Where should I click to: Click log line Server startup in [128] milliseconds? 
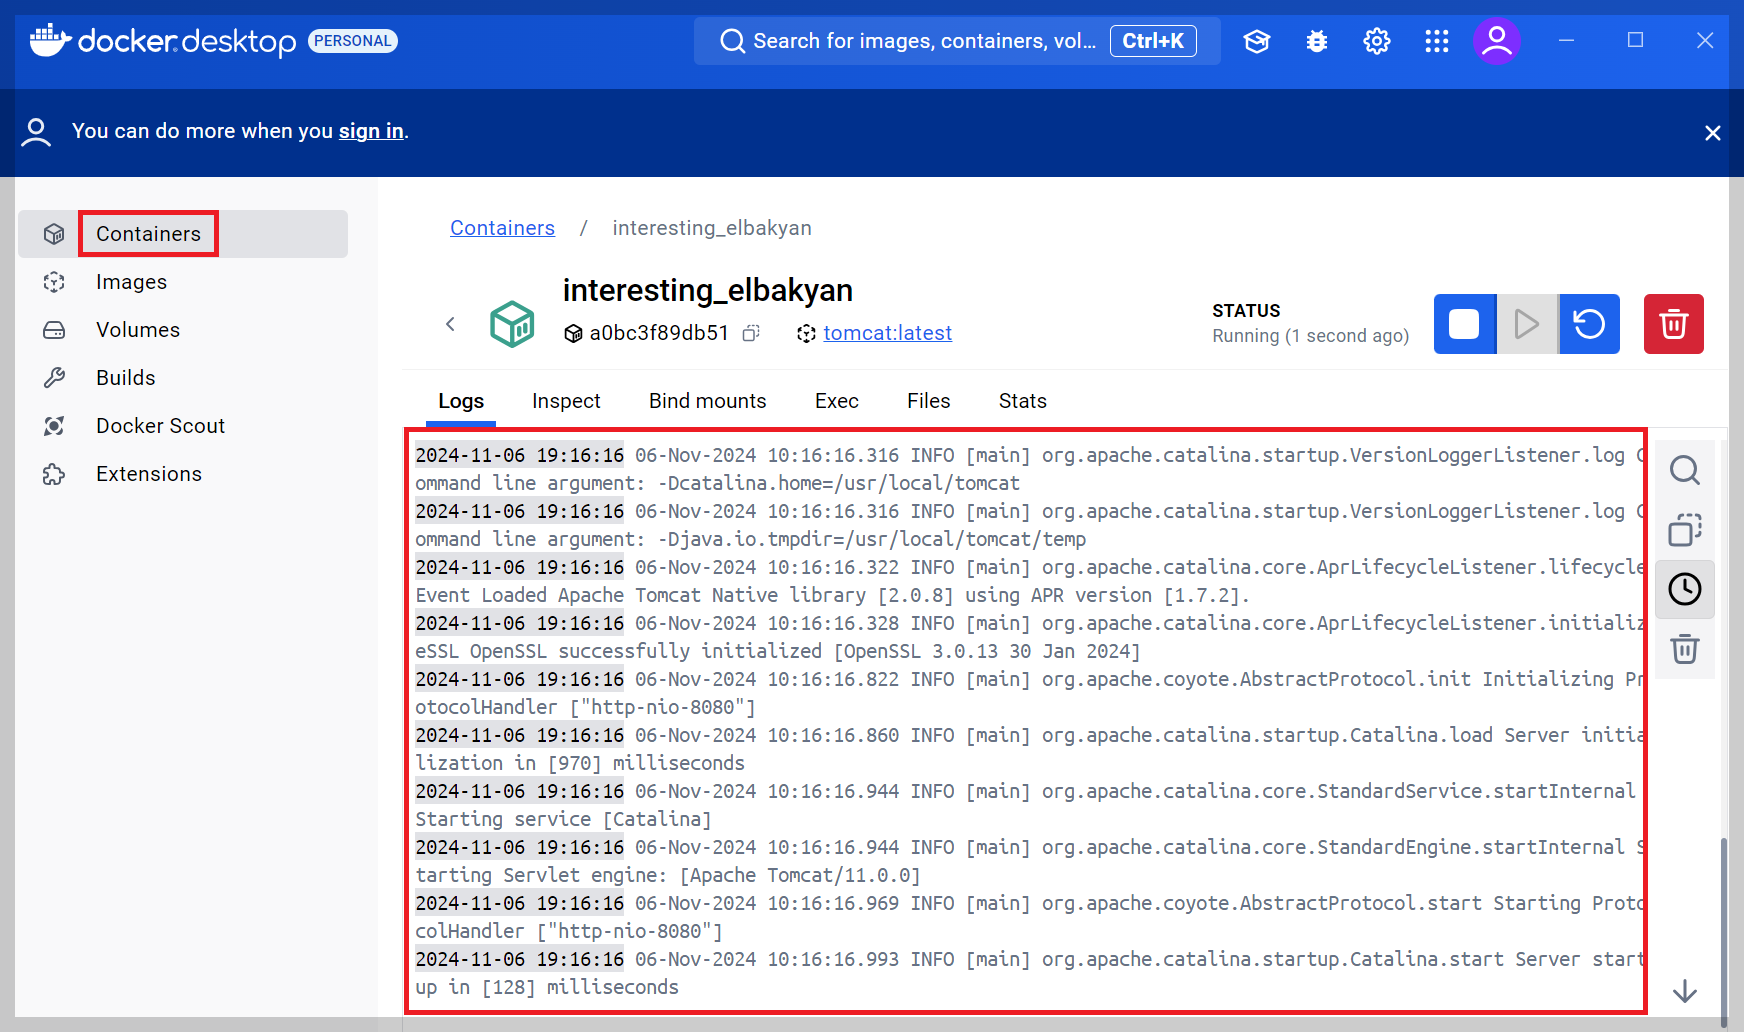(x=1029, y=973)
